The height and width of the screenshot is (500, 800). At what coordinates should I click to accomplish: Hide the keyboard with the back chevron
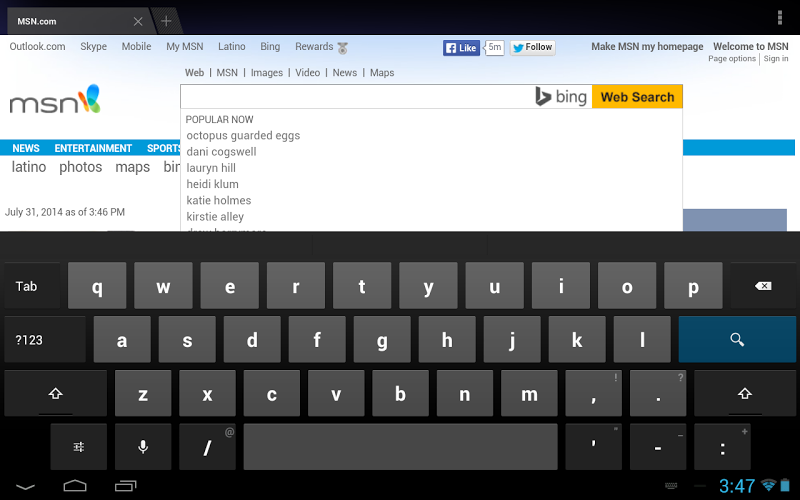[x=25, y=487]
